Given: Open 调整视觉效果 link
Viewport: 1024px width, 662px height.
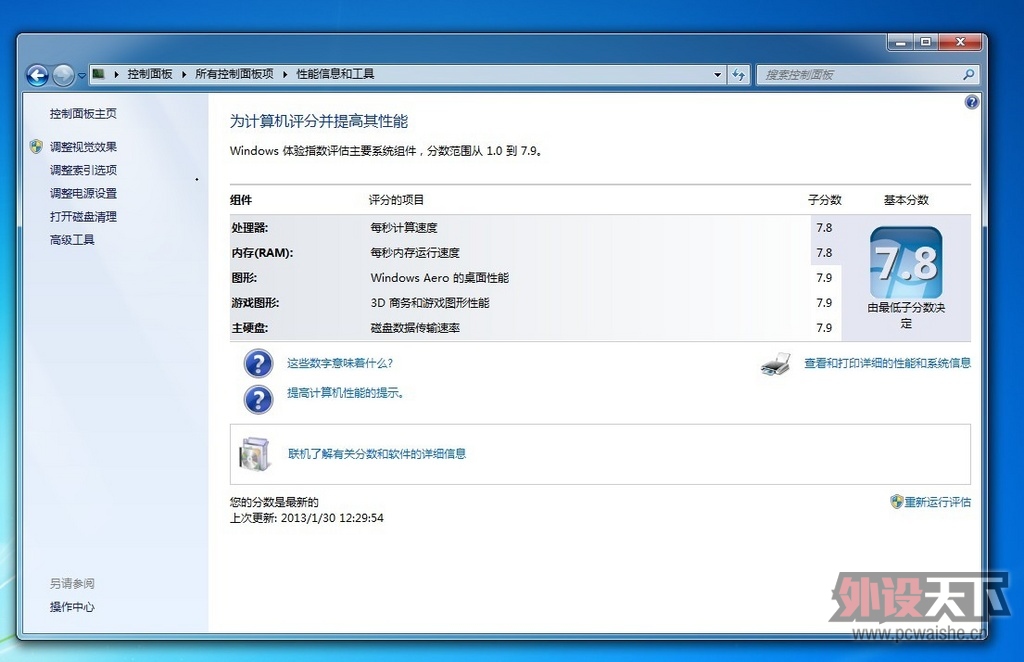Looking at the screenshot, I should click(x=83, y=147).
